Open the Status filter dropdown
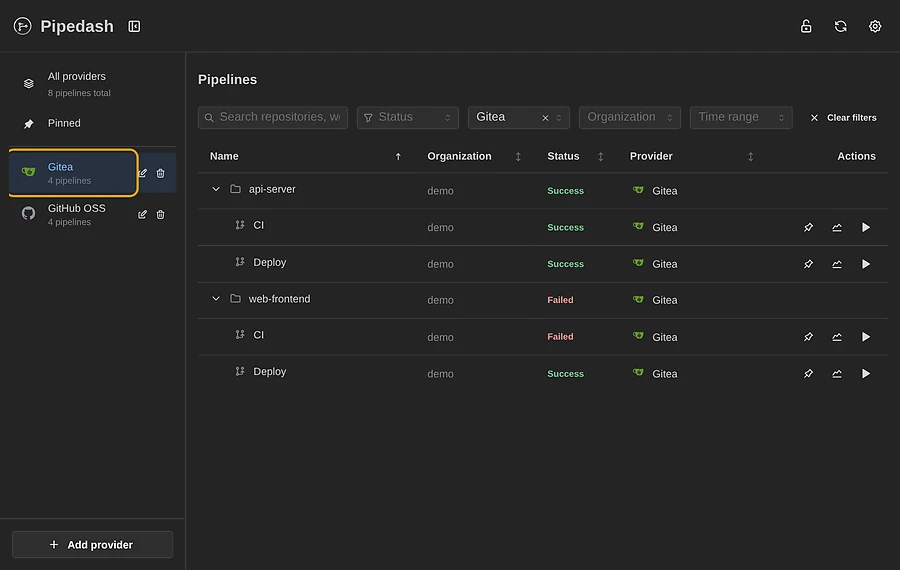 (x=408, y=117)
